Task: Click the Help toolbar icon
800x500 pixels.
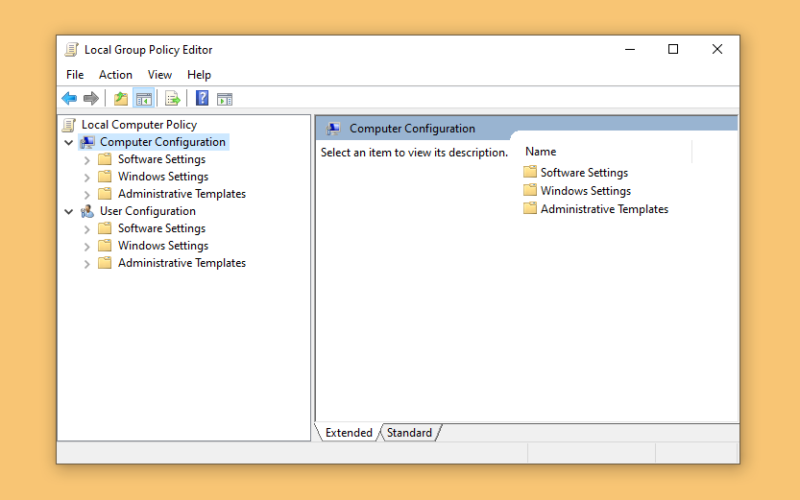Action: tap(202, 98)
